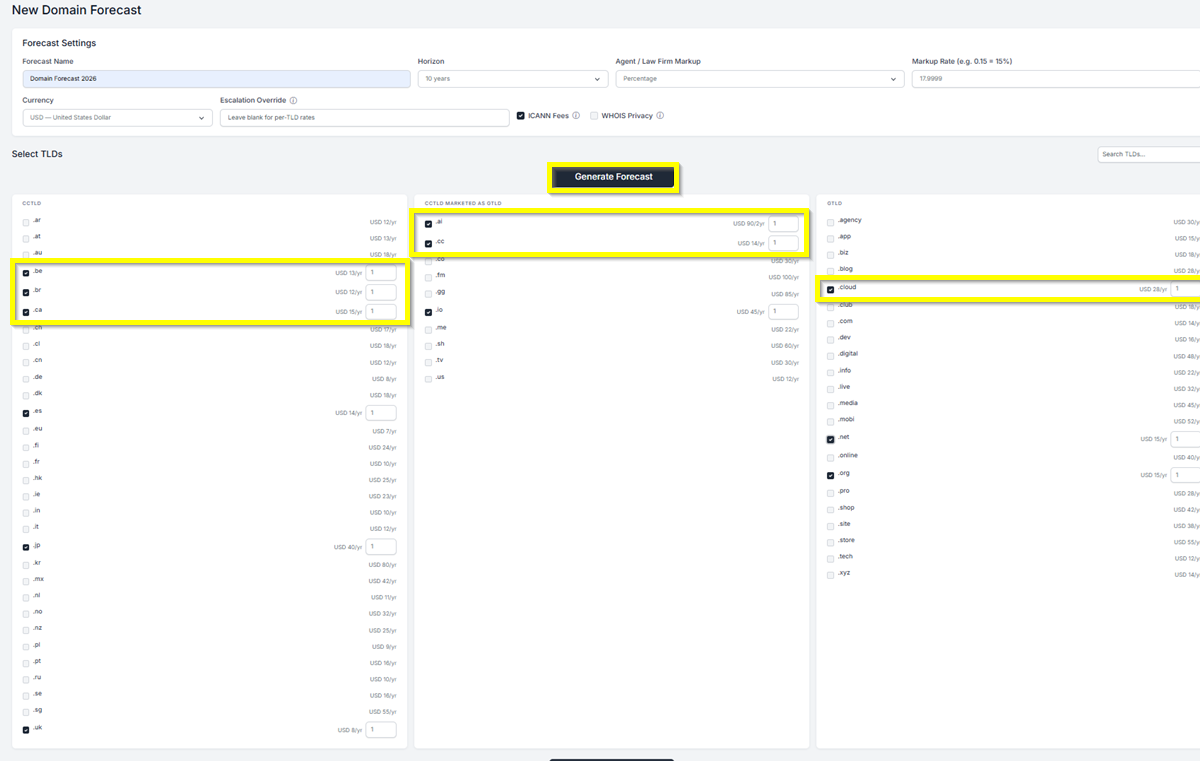This screenshot has width=1200, height=761.
Task: Focus the Markup Rate input field
Action: coord(1055,79)
